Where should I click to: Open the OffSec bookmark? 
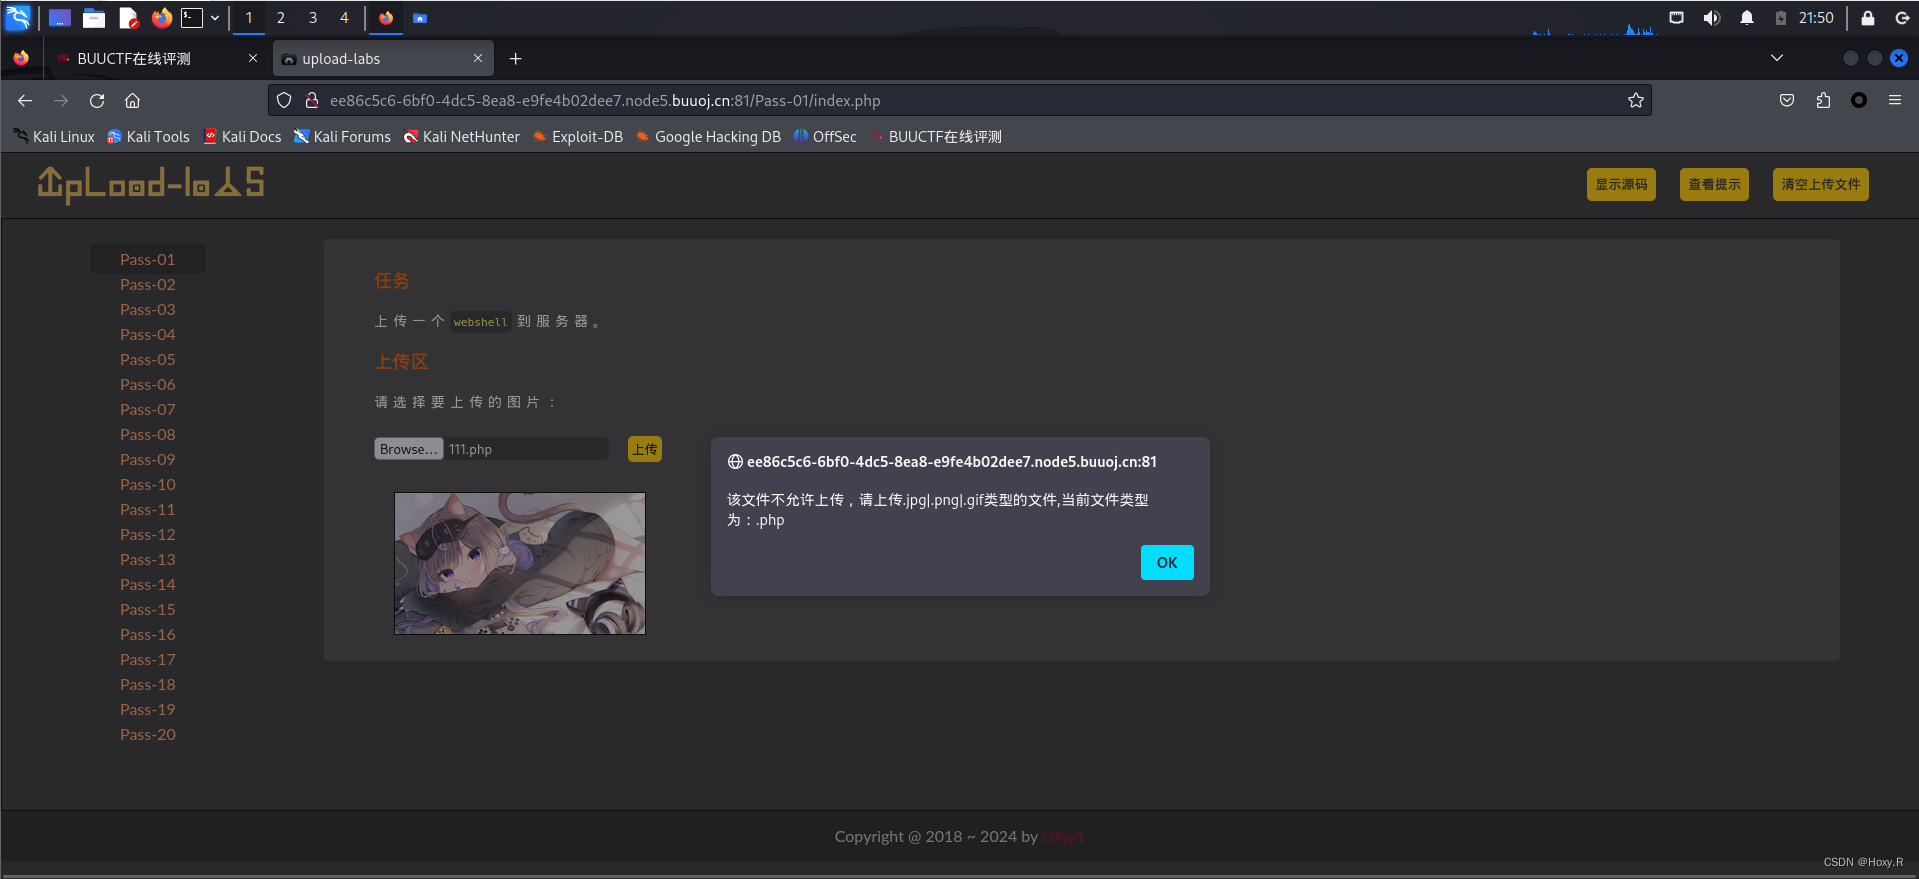click(x=825, y=137)
